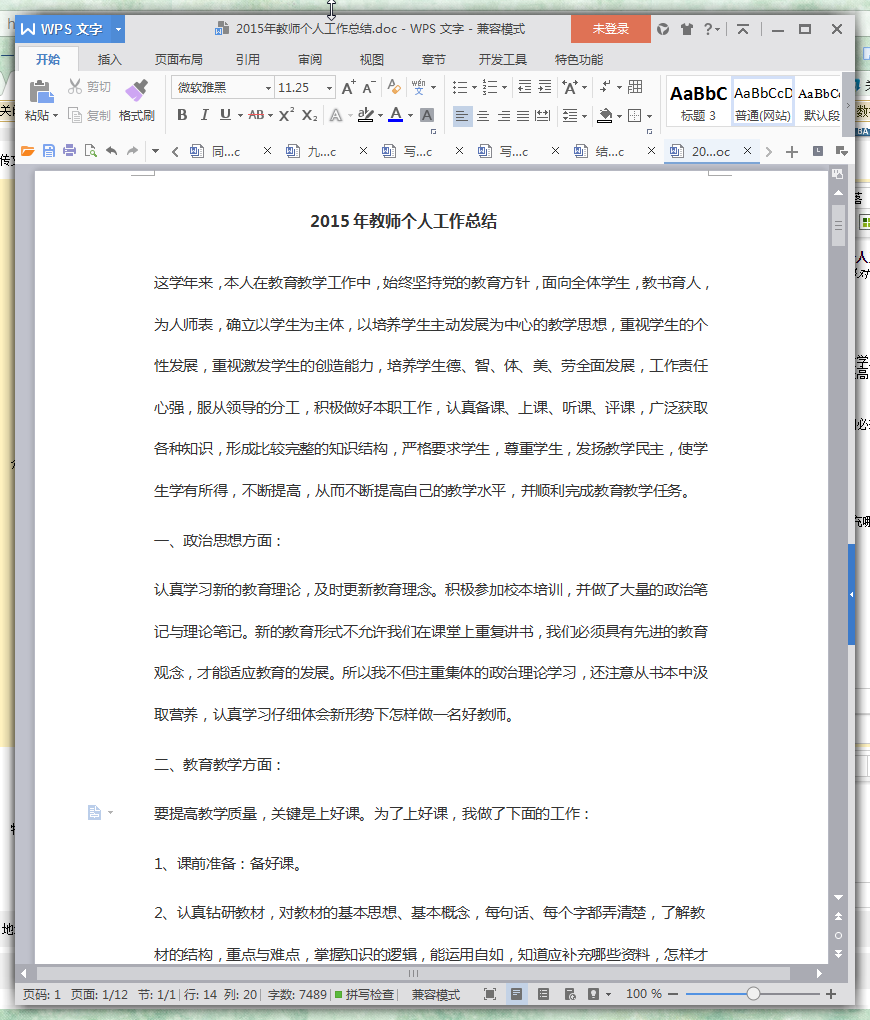Toggle underline formatting
Viewport: 870px width, 1020px height.
pos(225,115)
